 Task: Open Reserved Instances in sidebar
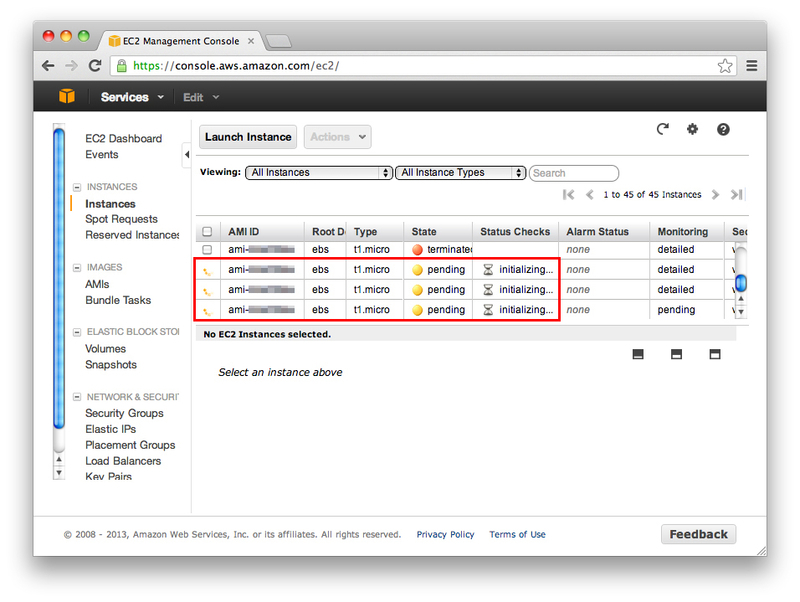pyautogui.click(x=132, y=235)
